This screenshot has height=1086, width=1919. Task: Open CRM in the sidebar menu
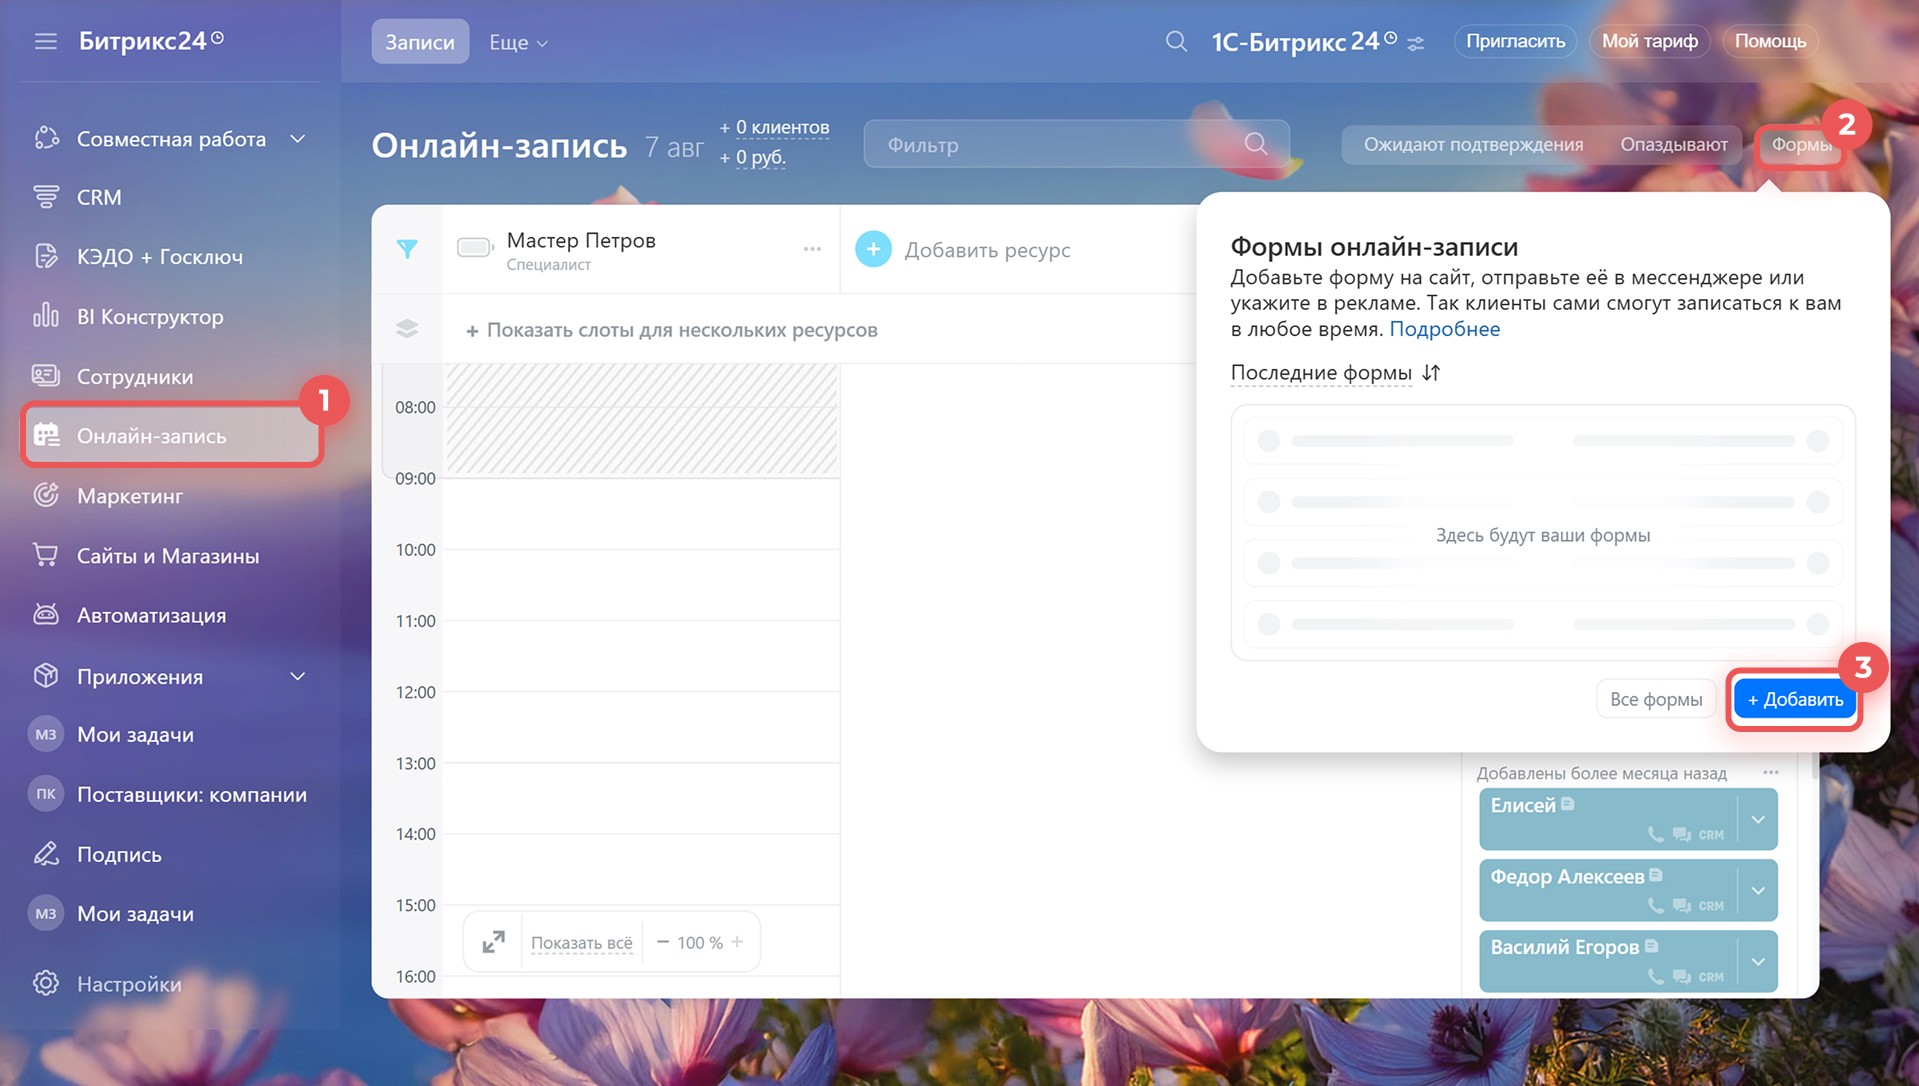click(x=99, y=198)
